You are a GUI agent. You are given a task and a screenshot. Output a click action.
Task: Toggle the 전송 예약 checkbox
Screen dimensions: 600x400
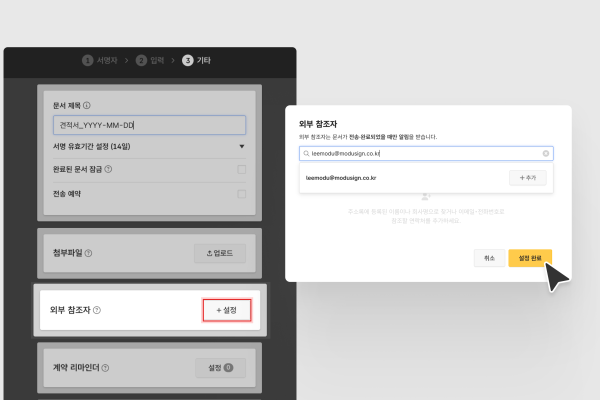(241, 193)
